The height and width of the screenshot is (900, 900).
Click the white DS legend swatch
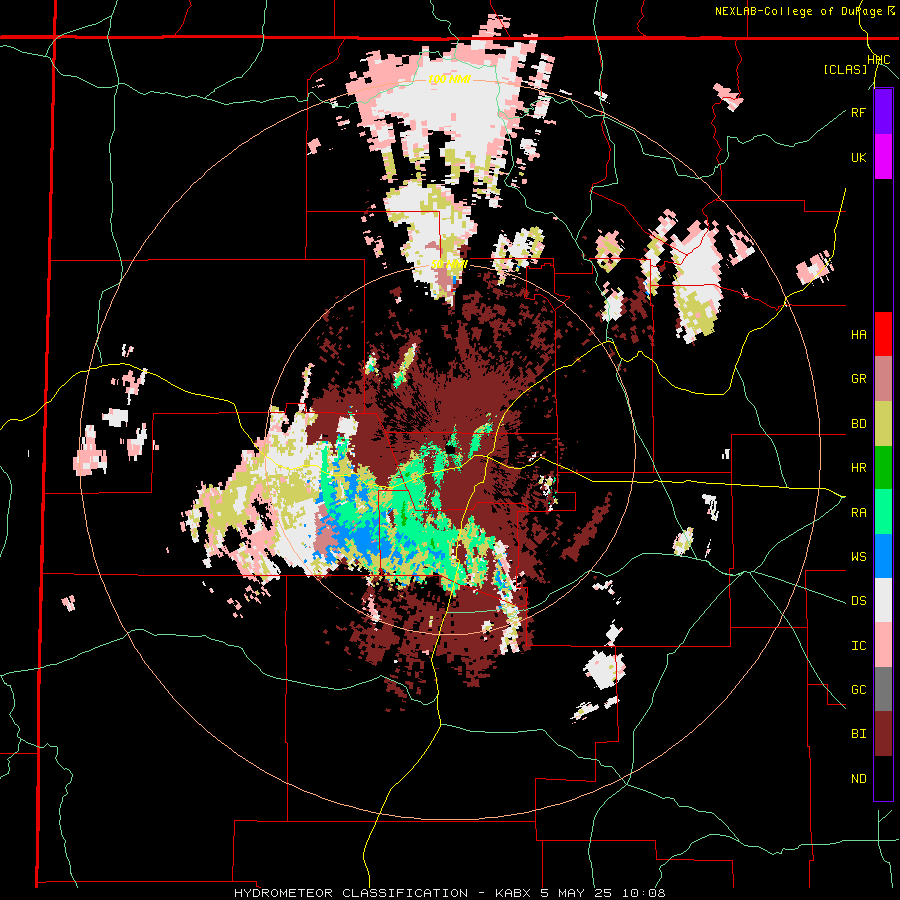click(883, 600)
